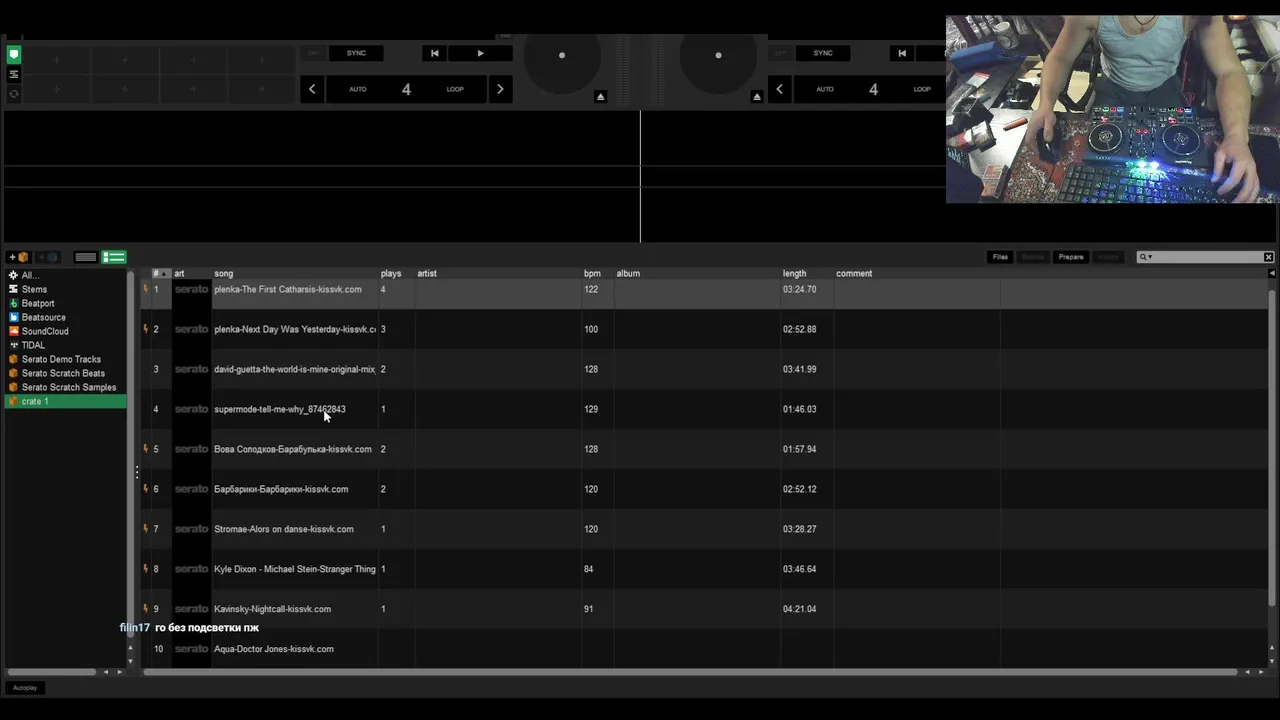This screenshot has height=720, width=1280.
Task: Open the Files panel
Action: click(1000, 257)
